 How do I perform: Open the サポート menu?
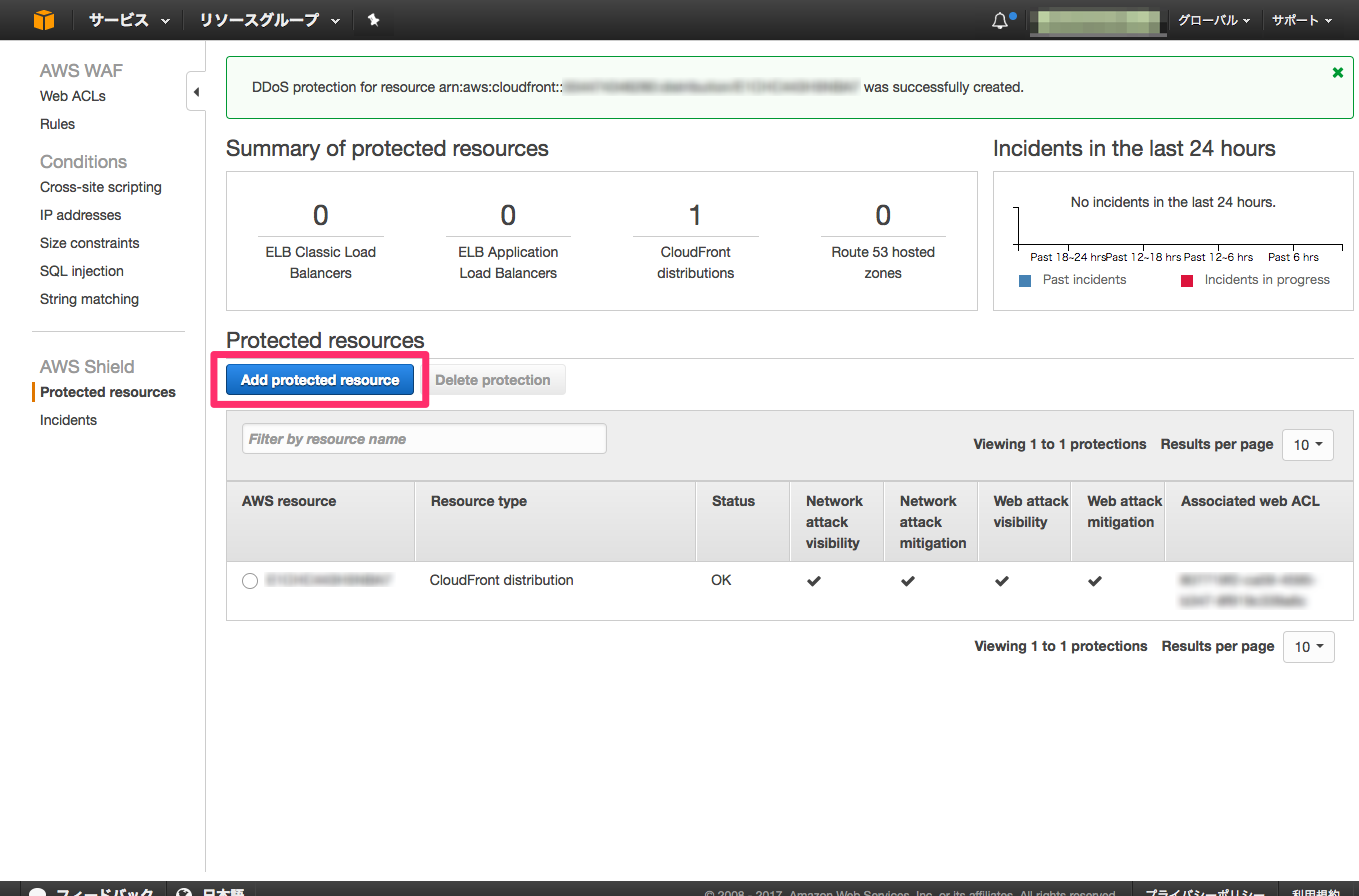pos(1301,20)
